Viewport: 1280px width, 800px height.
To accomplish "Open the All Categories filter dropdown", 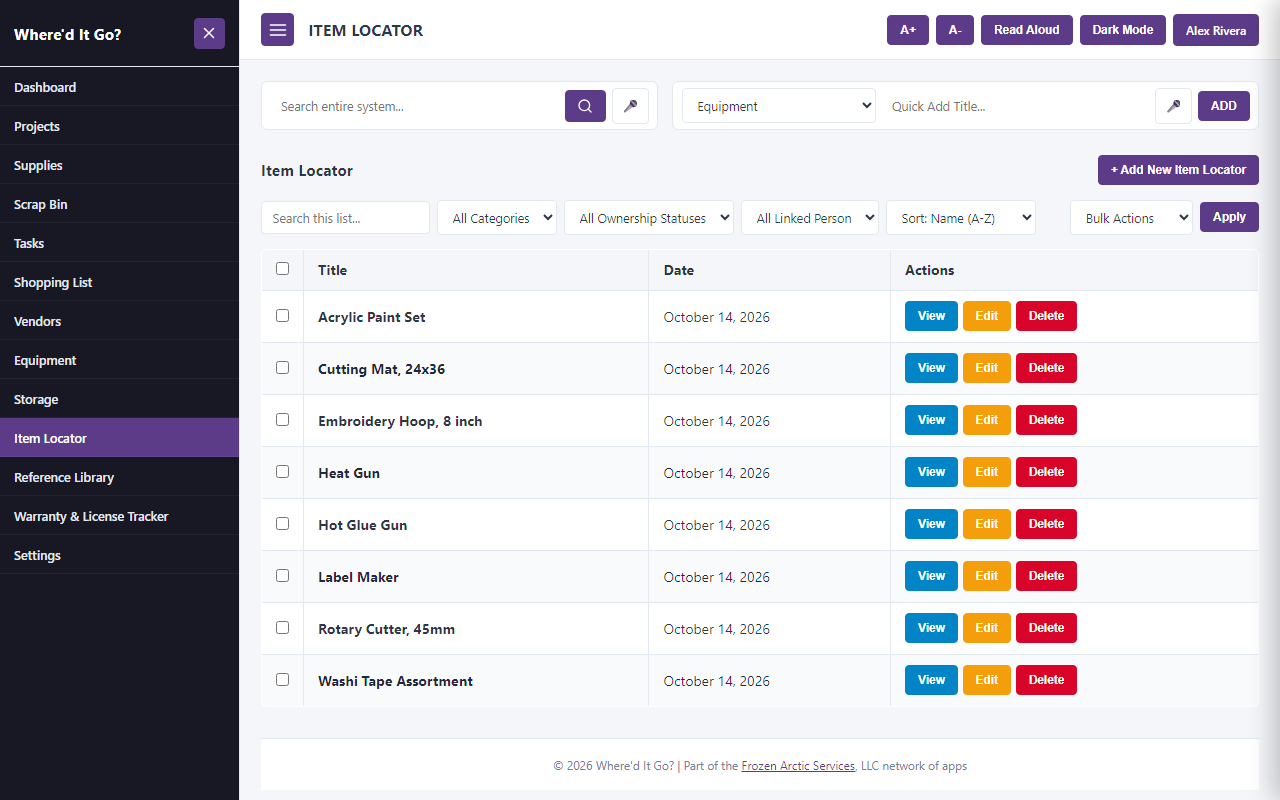I will click(x=497, y=218).
